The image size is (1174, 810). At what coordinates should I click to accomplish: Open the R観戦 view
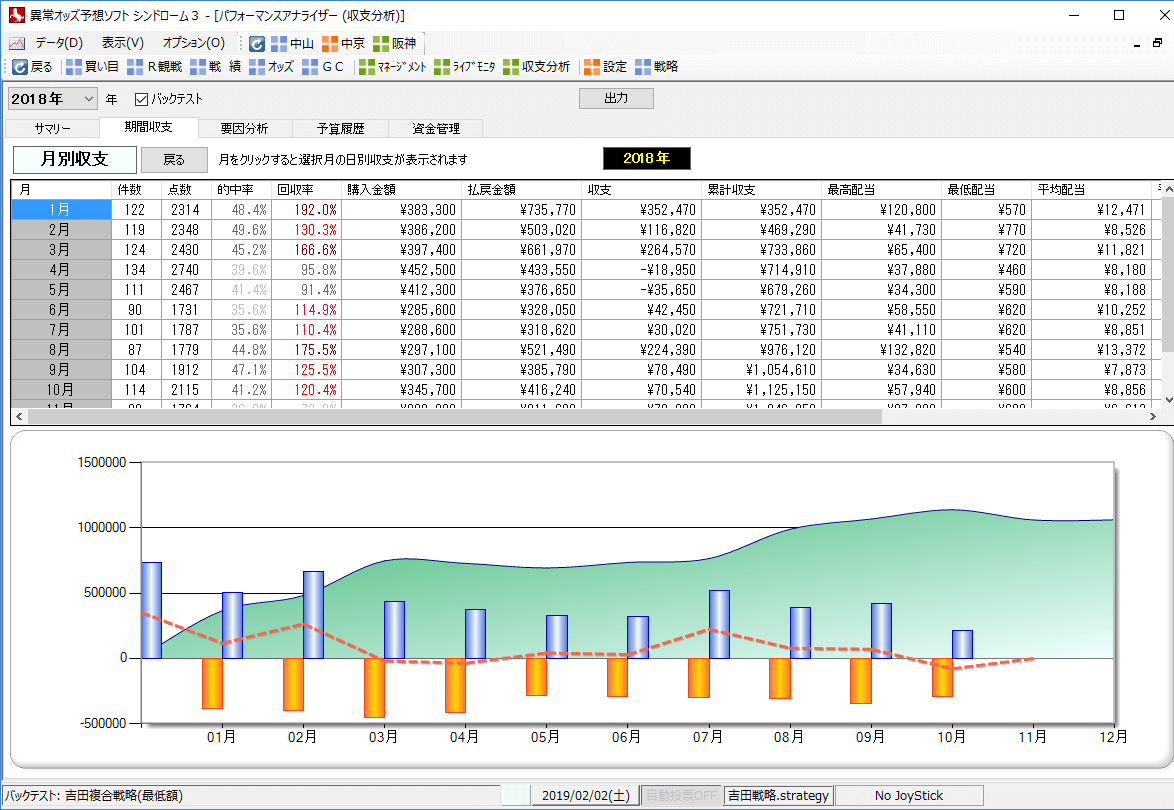154,67
